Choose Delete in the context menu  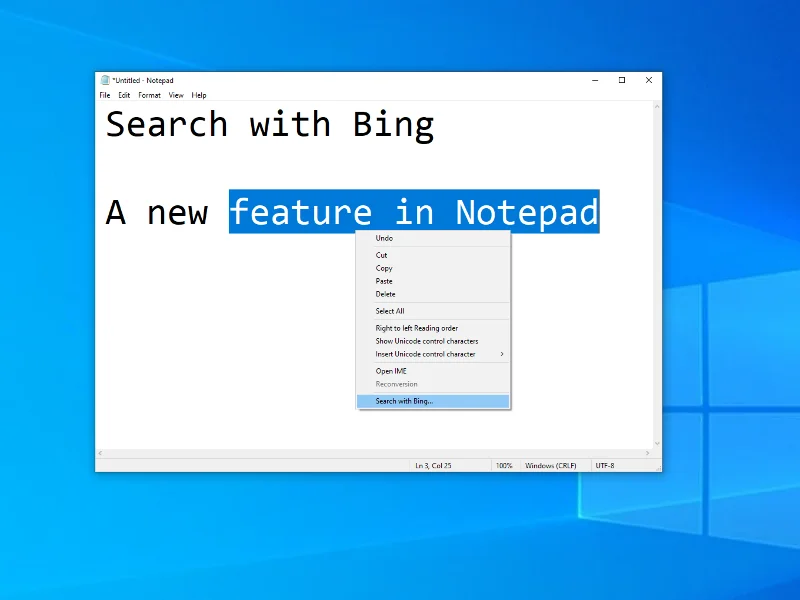(433, 294)
